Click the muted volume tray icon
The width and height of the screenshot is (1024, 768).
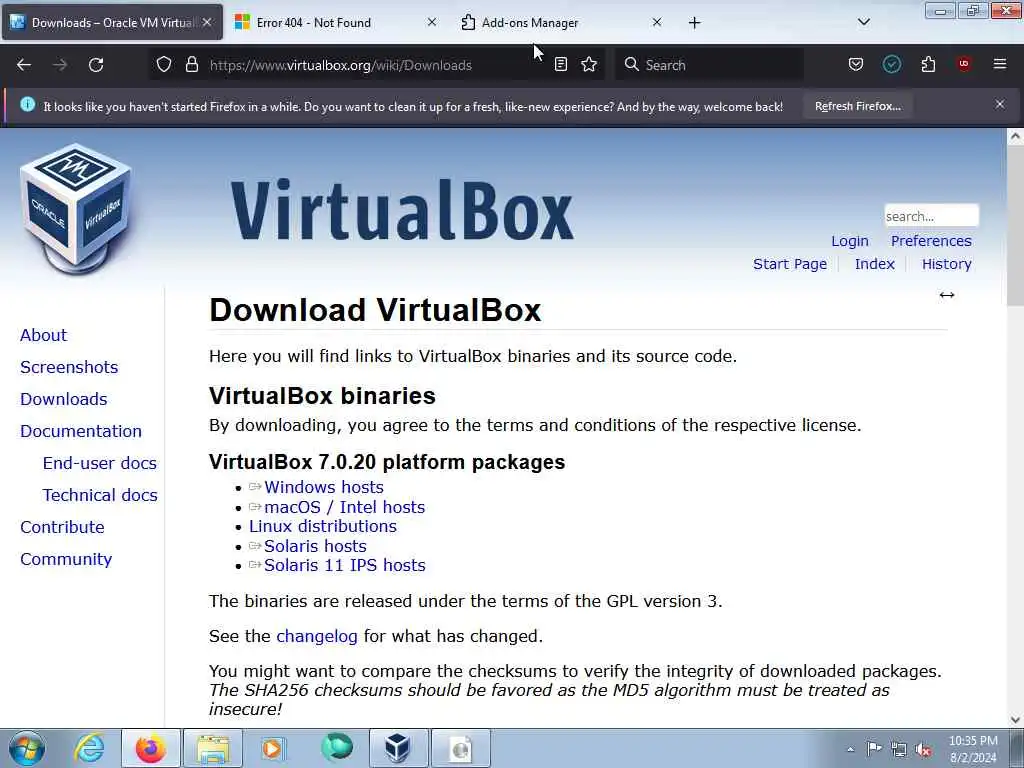pos(923,749)
